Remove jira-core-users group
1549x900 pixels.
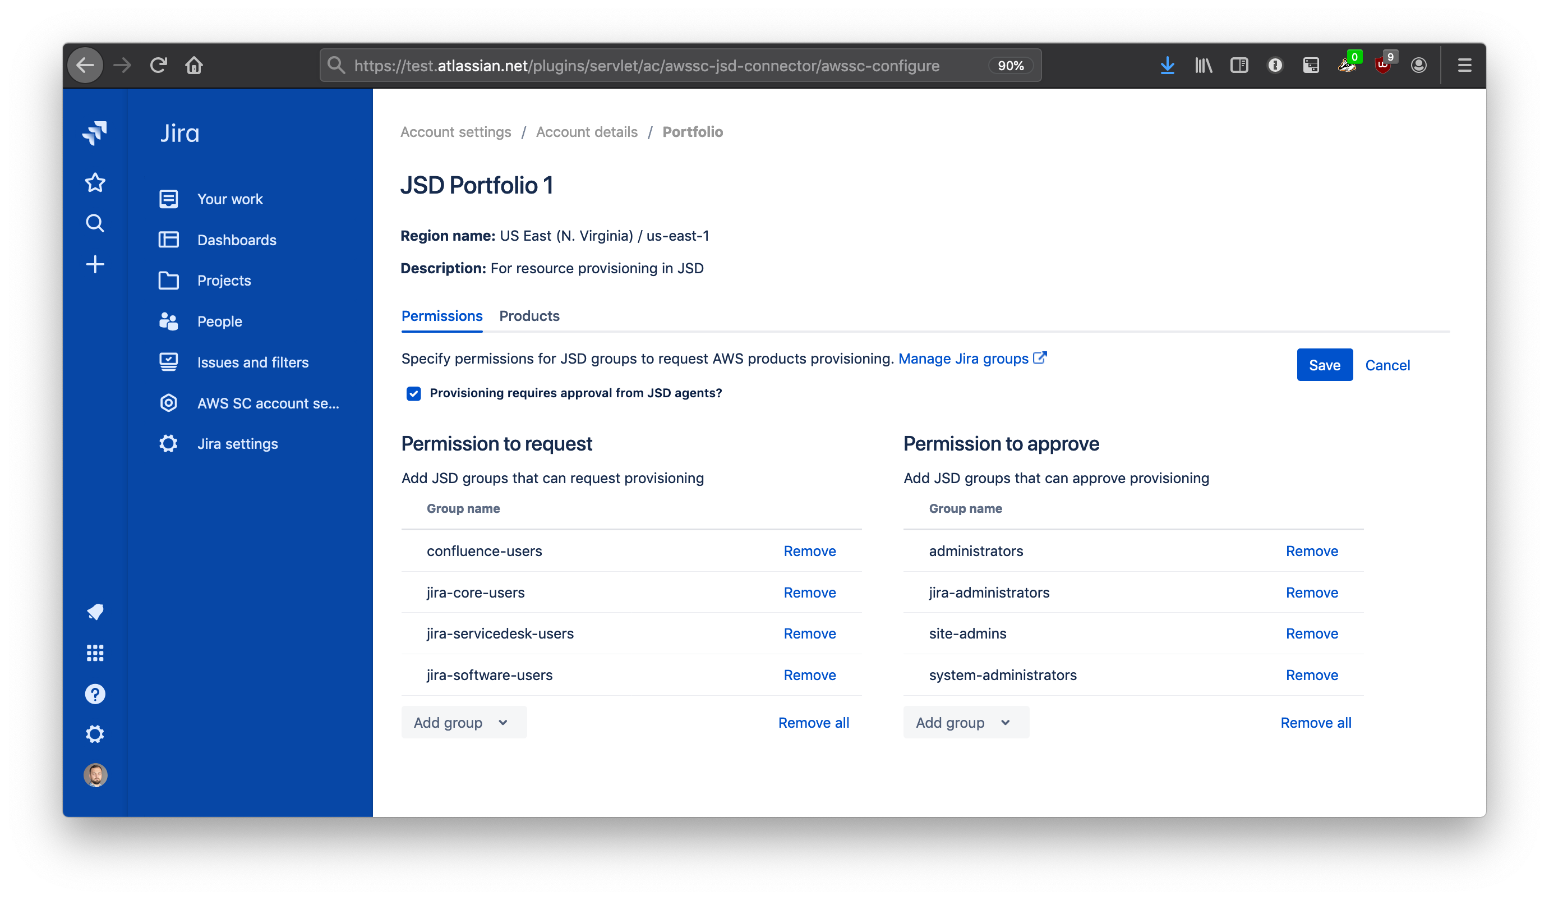pos(810,593)
